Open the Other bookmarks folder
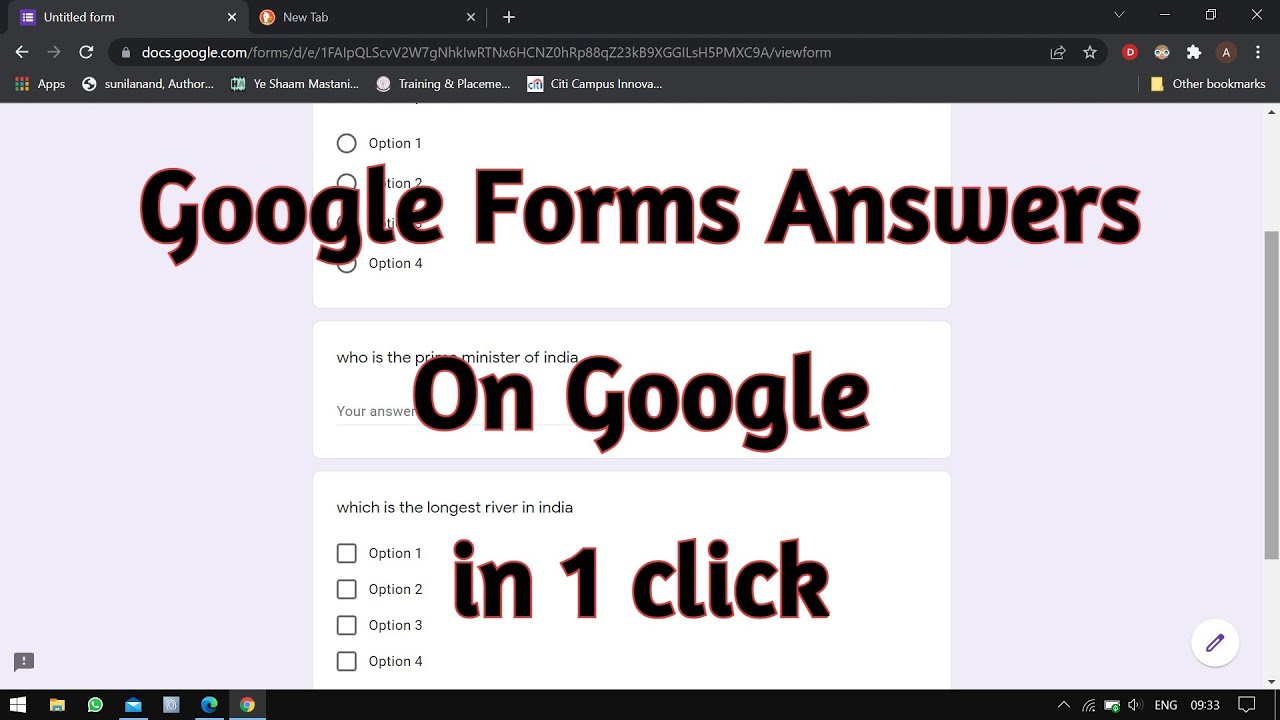 (1208, 84)
